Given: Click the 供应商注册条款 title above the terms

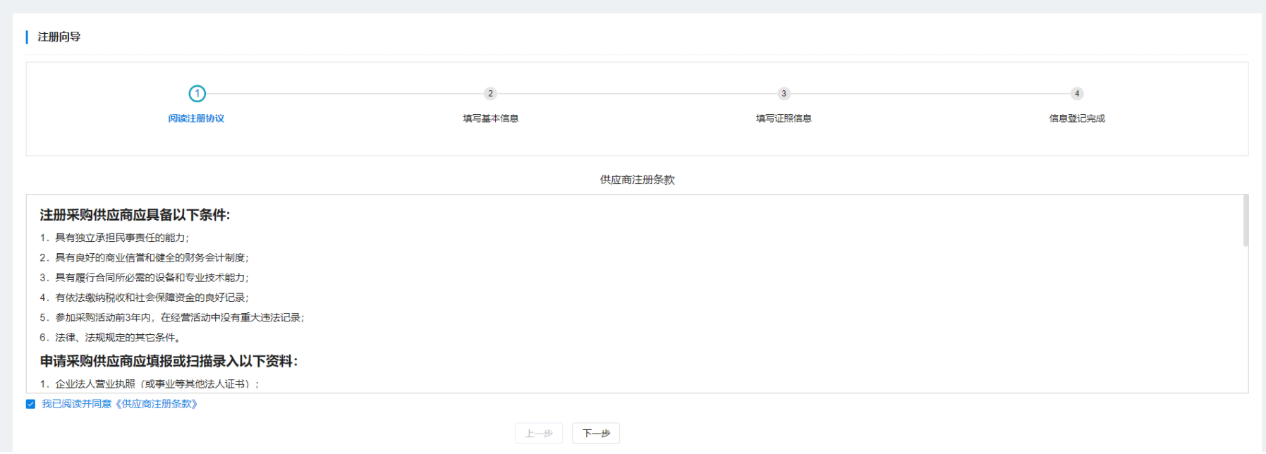Looking at the screenshot, I should click(637, 180).
